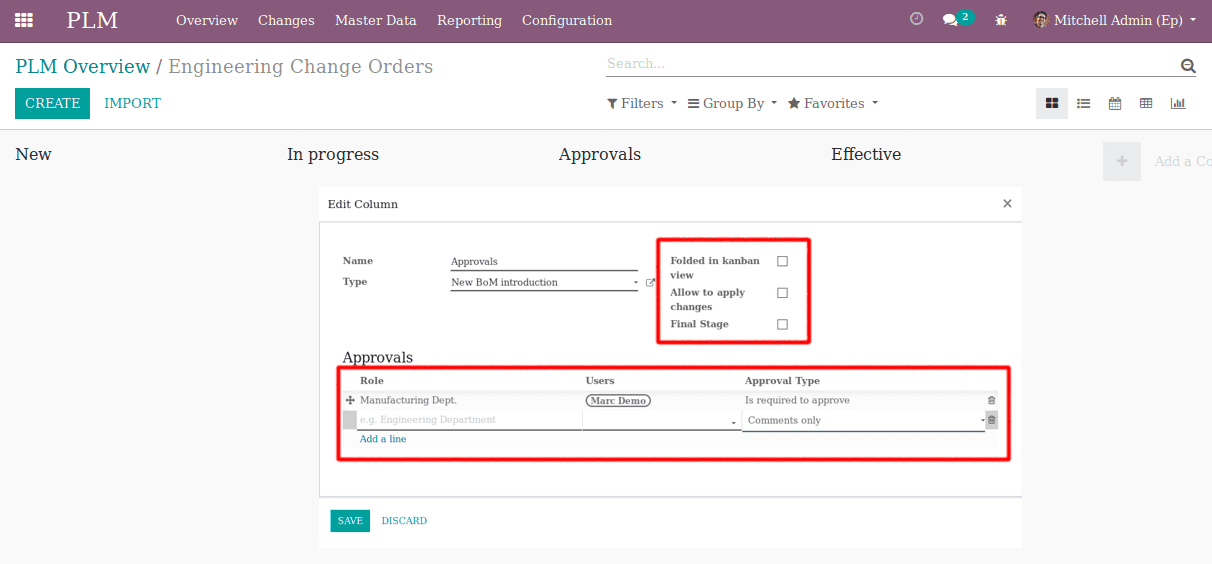The image size is (1212, 564).
Task: Click the Effective column title
Action: tap(866, 154)
